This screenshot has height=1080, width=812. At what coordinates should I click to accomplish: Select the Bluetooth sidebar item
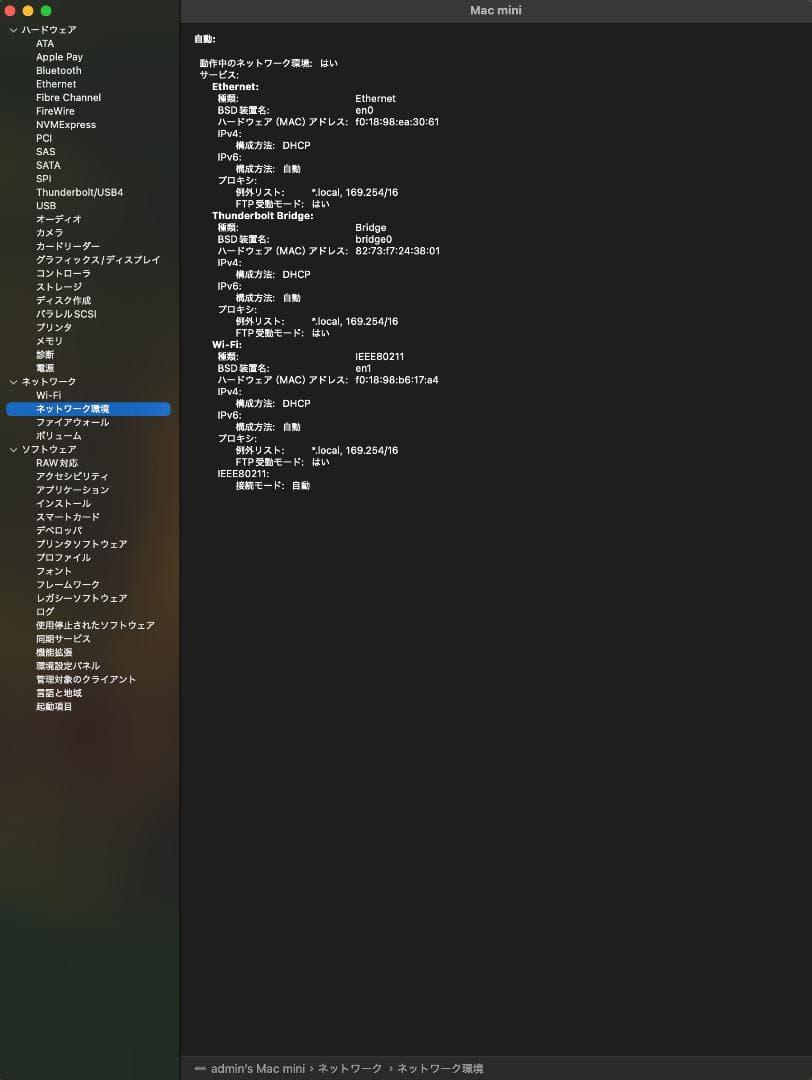pos(58,71)
